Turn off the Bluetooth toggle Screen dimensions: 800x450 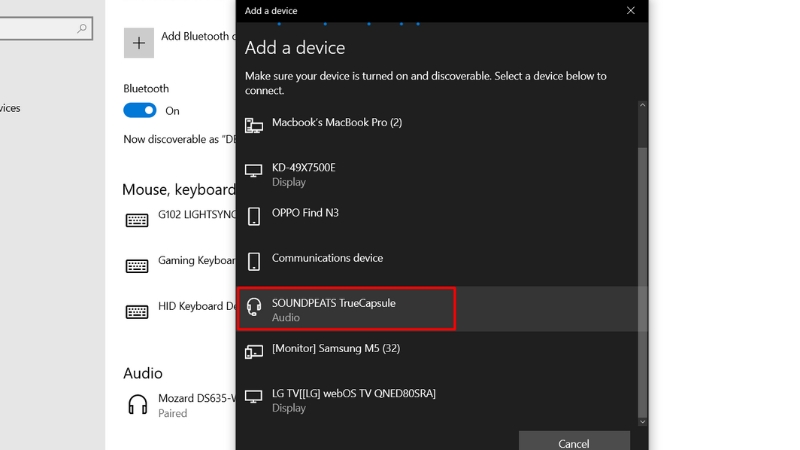140,110
